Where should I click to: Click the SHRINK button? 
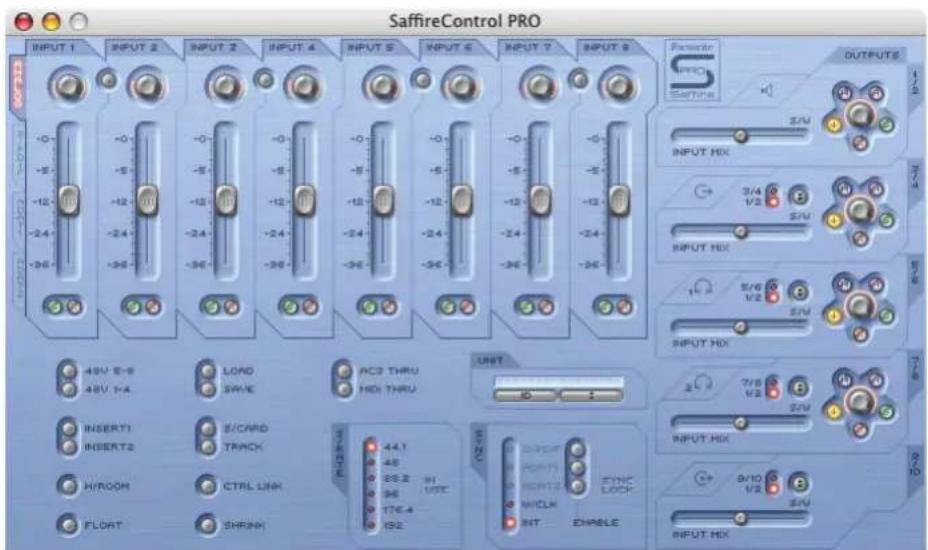point(207,525)
